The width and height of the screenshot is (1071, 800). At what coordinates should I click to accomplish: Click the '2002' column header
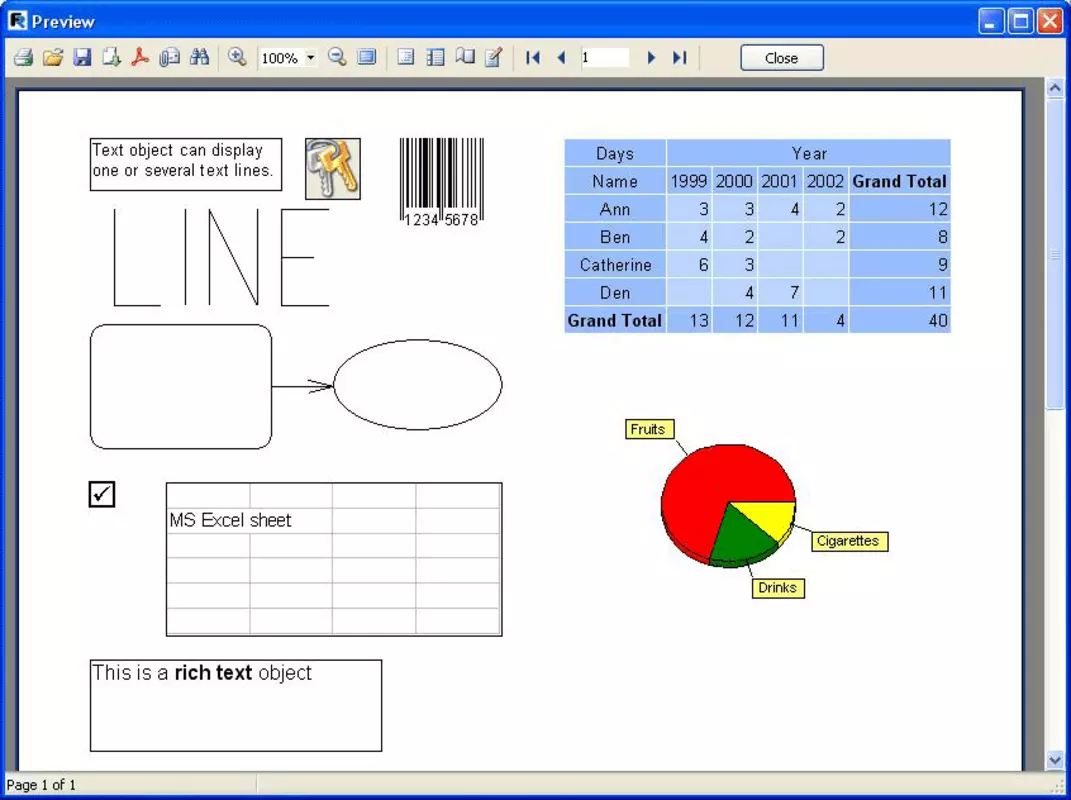[x=826, y=181]
